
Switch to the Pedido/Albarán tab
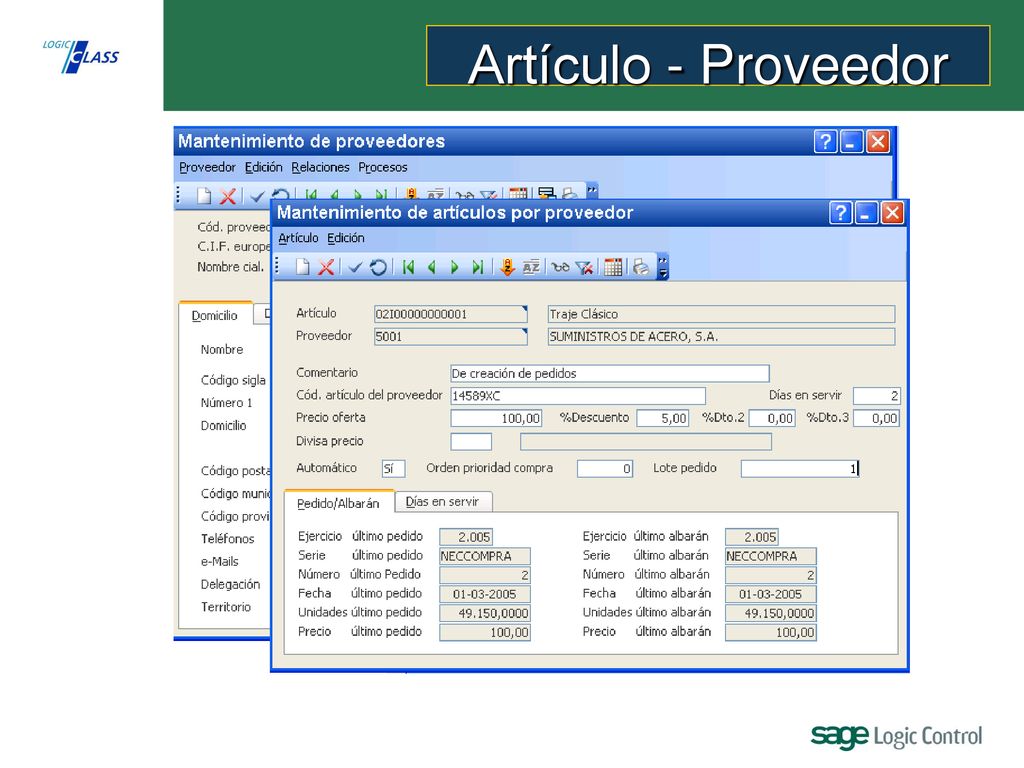pyautogui.click(x=338, y=503)
